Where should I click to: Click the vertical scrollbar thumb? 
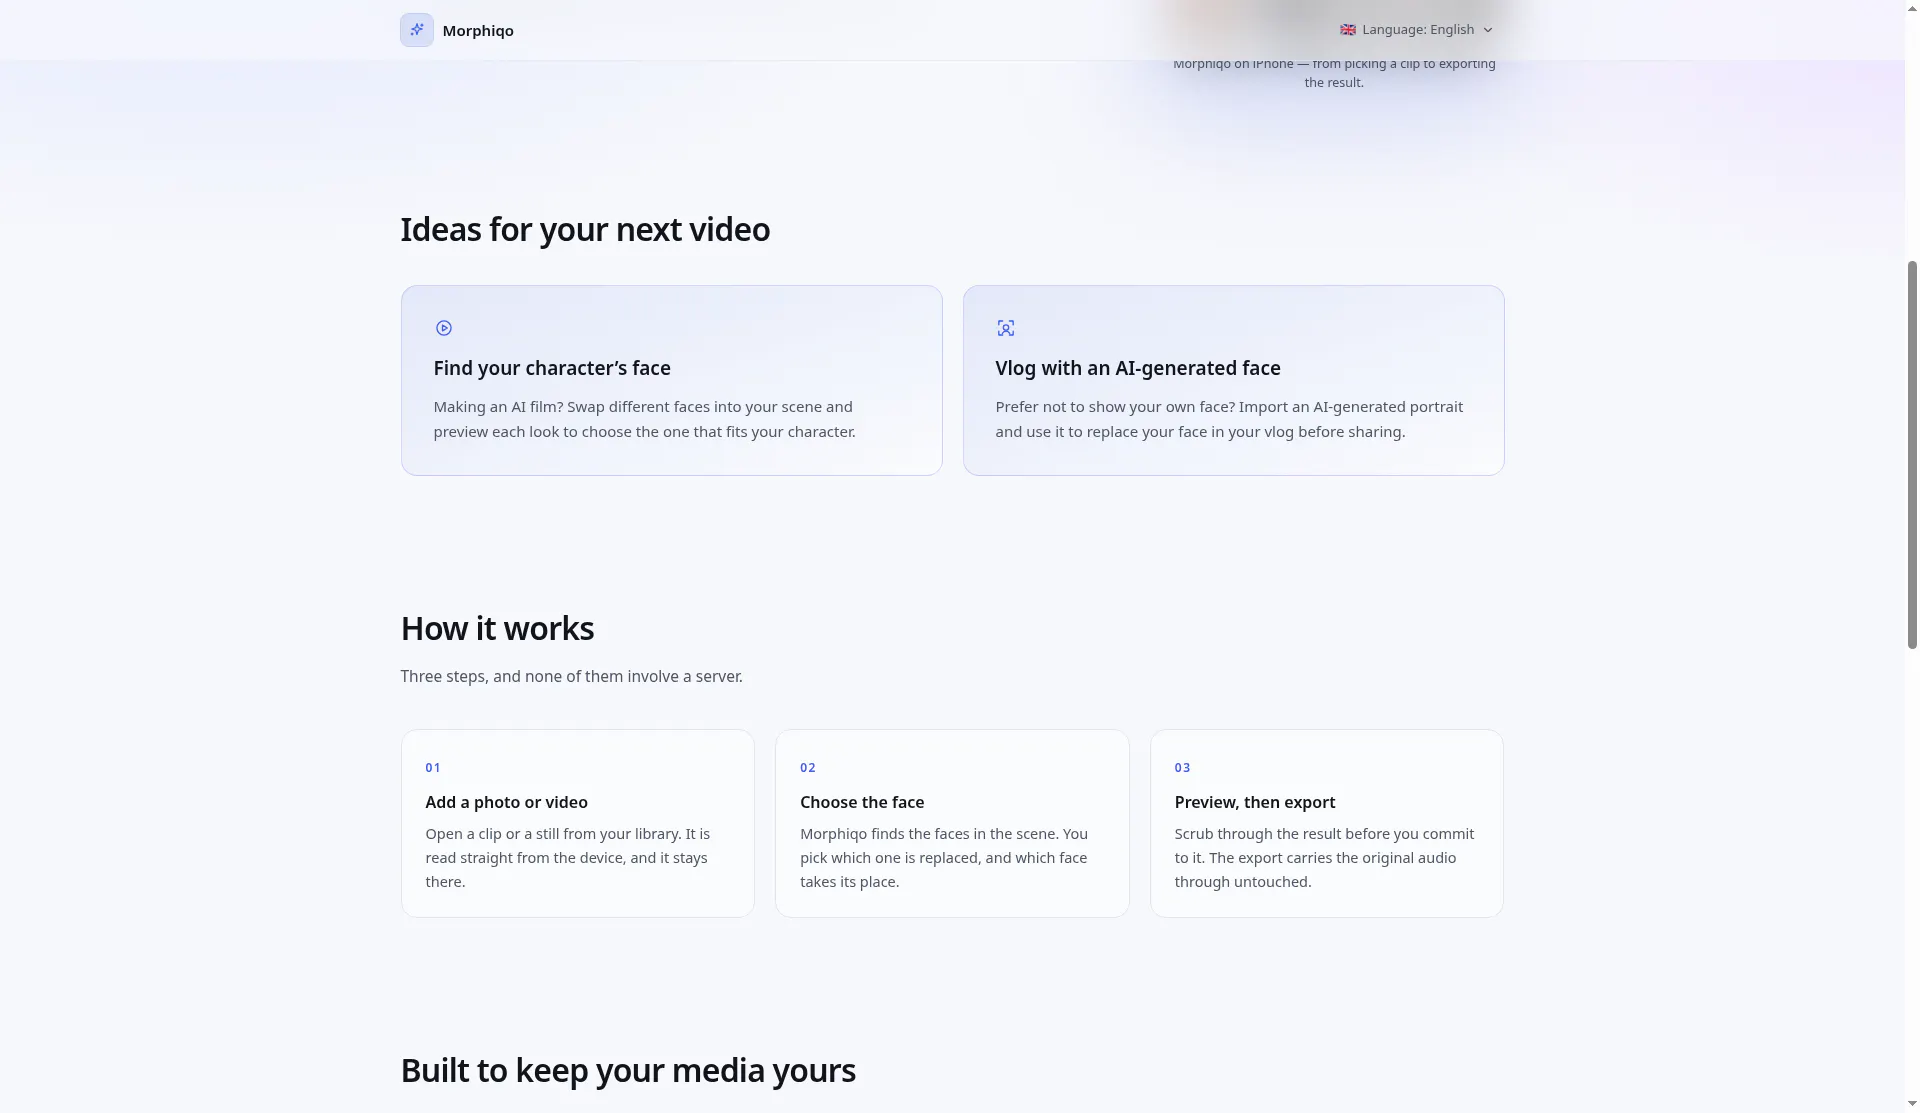pos(1912,455)
